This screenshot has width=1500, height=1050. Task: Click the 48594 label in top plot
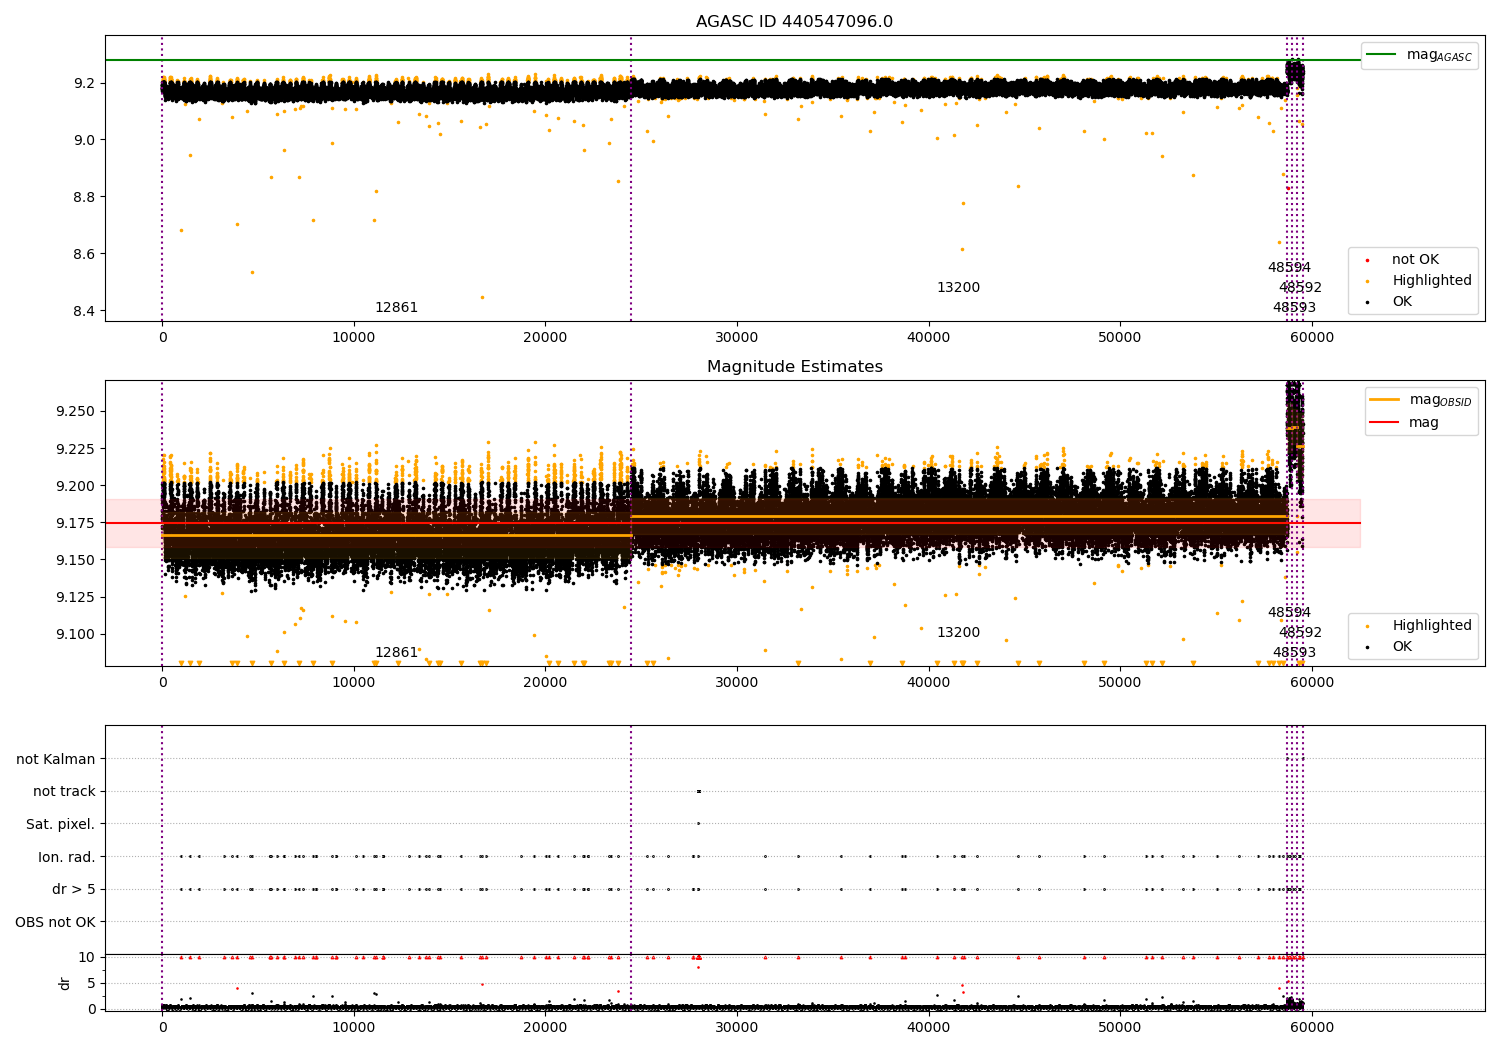tap(1289, 268)
